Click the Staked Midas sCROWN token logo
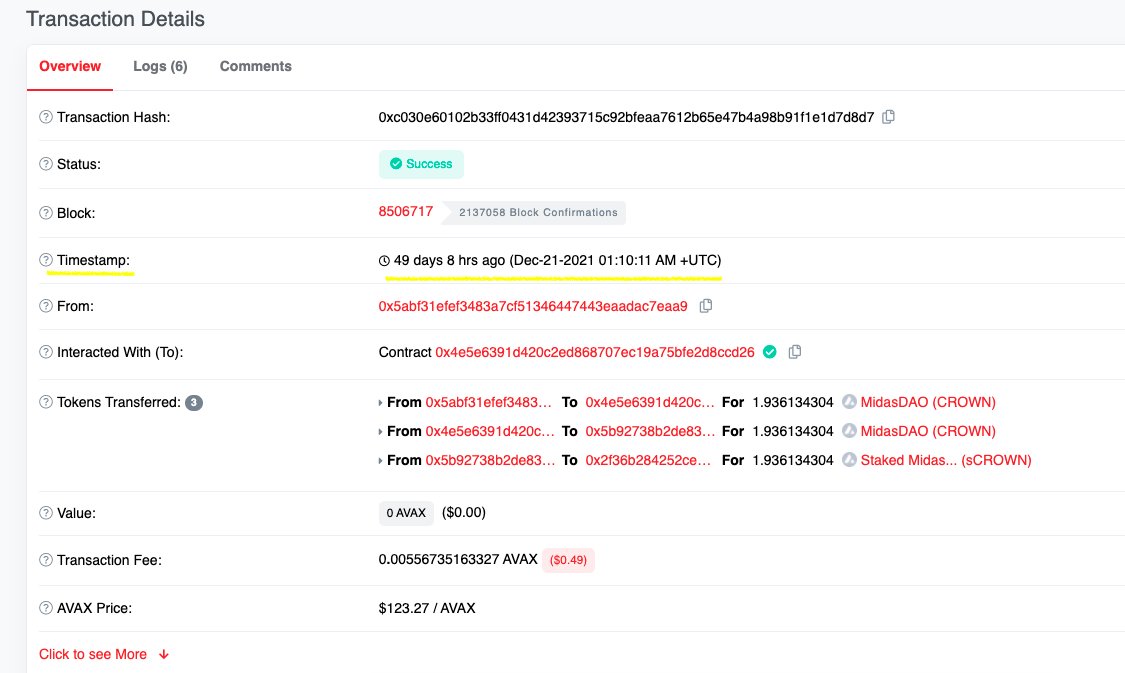This screenshot has height=673, width=1125. coord(849,460)
